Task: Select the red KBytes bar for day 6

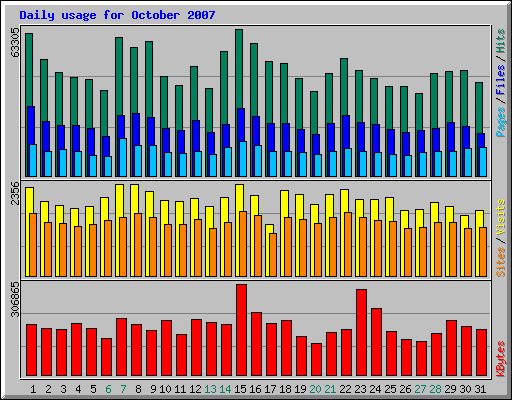Action: click(106, 357)
